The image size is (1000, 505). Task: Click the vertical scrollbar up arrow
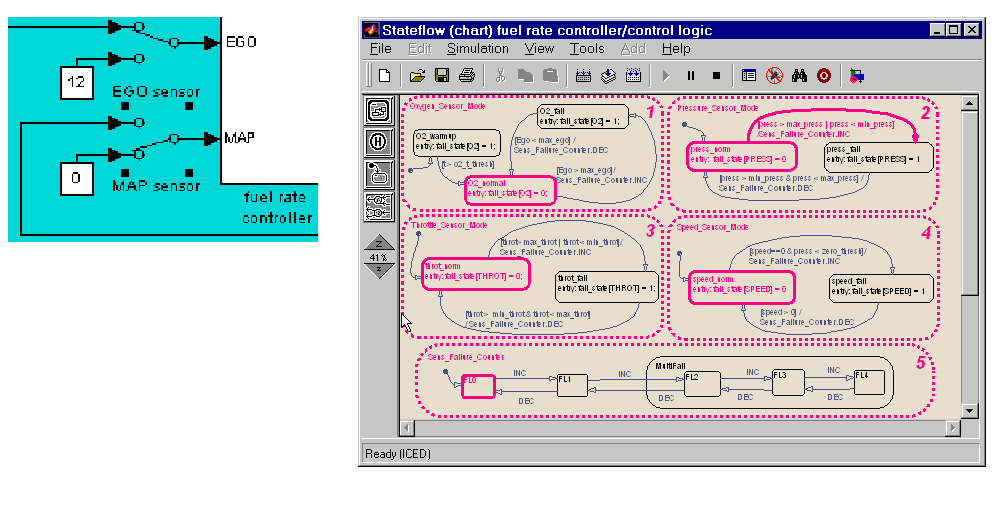click(x=969, y=103)
